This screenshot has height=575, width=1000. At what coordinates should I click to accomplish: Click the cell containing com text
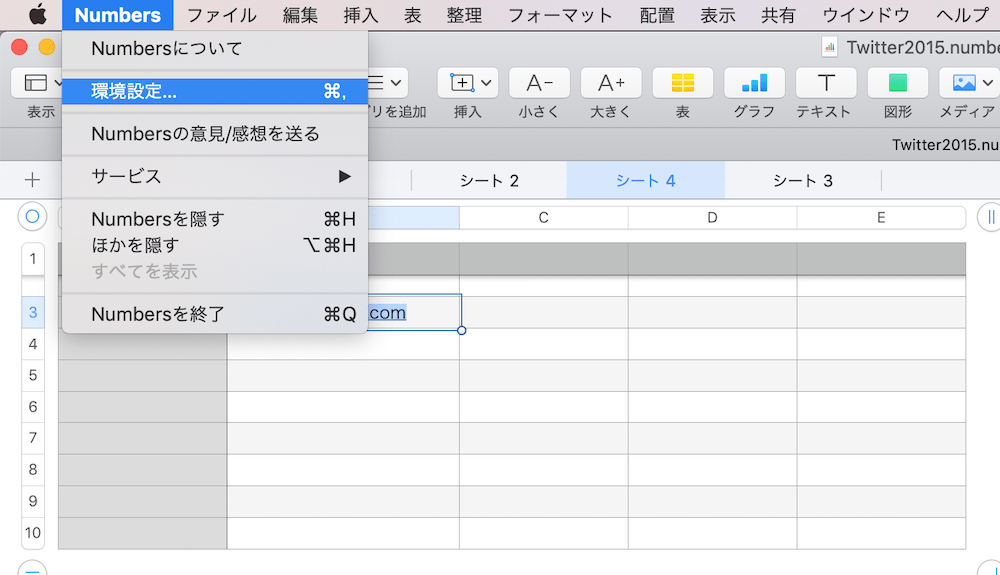tap(414, 312)
